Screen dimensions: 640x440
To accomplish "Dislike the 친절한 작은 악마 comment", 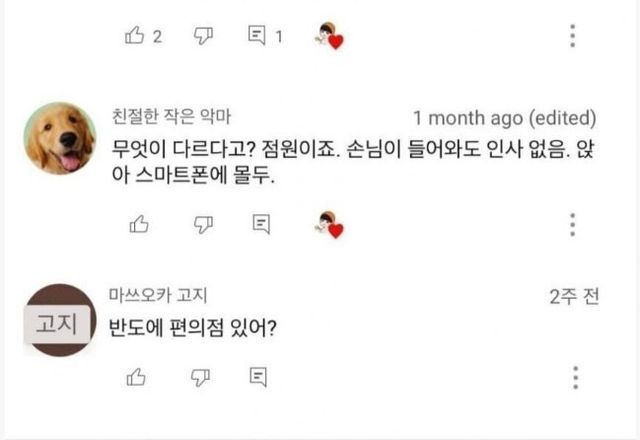I will (201, 223).
